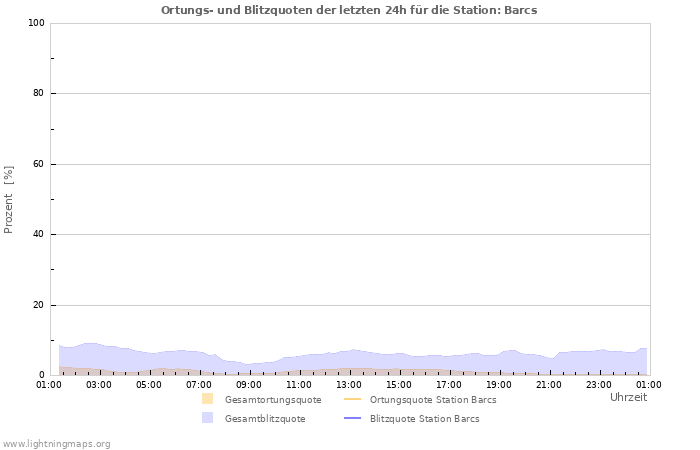Click the 100 value on the y-axis
Screen dimensions: 700x450
pyautogui.click(x=37, y=23)
